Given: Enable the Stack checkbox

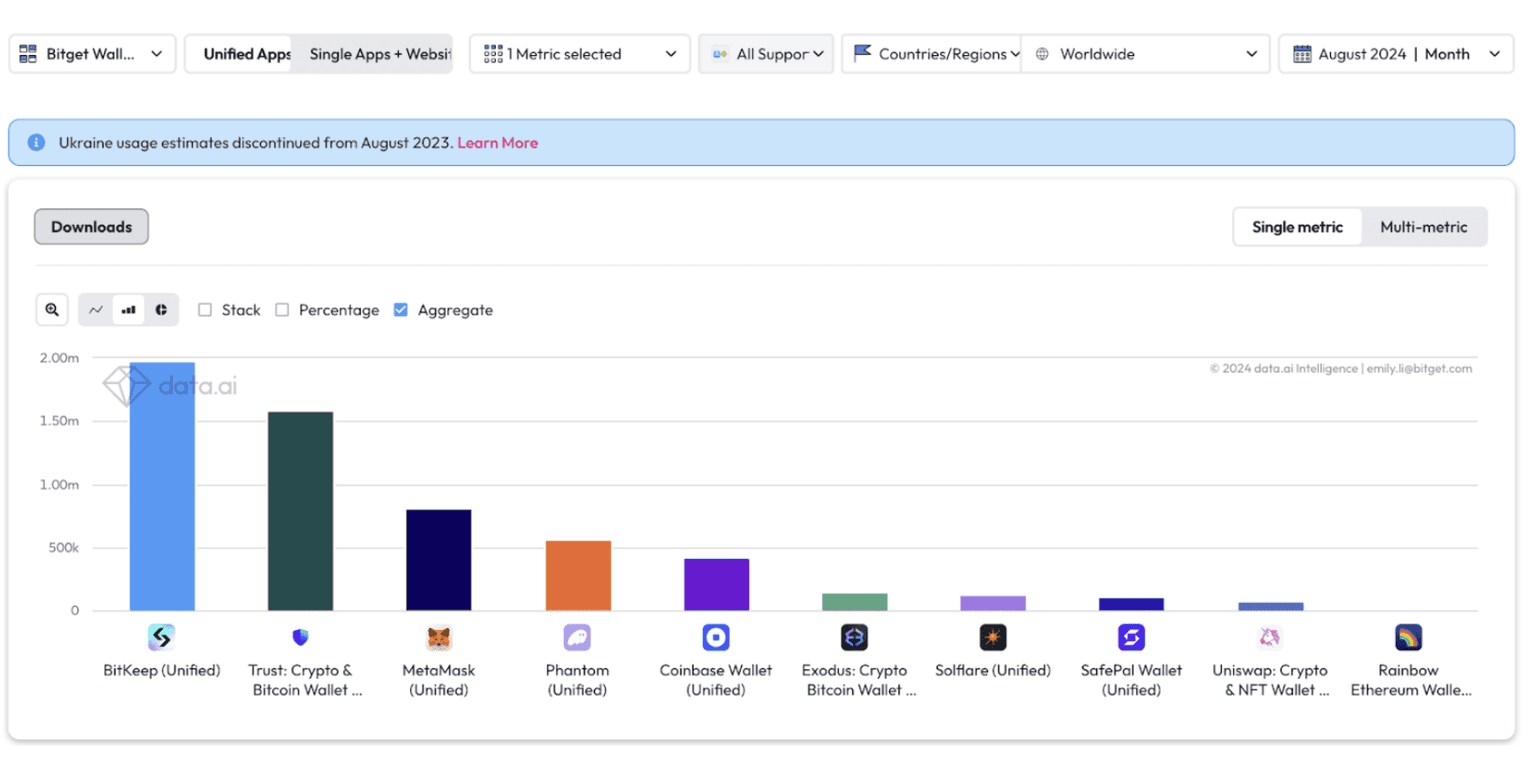Looking at the screenshot, I should click(205, 310).
